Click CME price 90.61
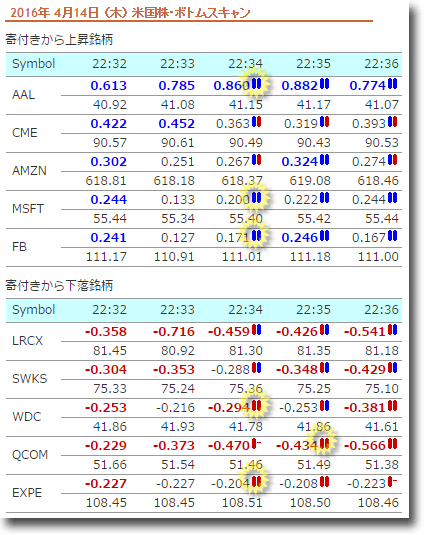This screenshot has height=535, width=426. pos(178,143)
